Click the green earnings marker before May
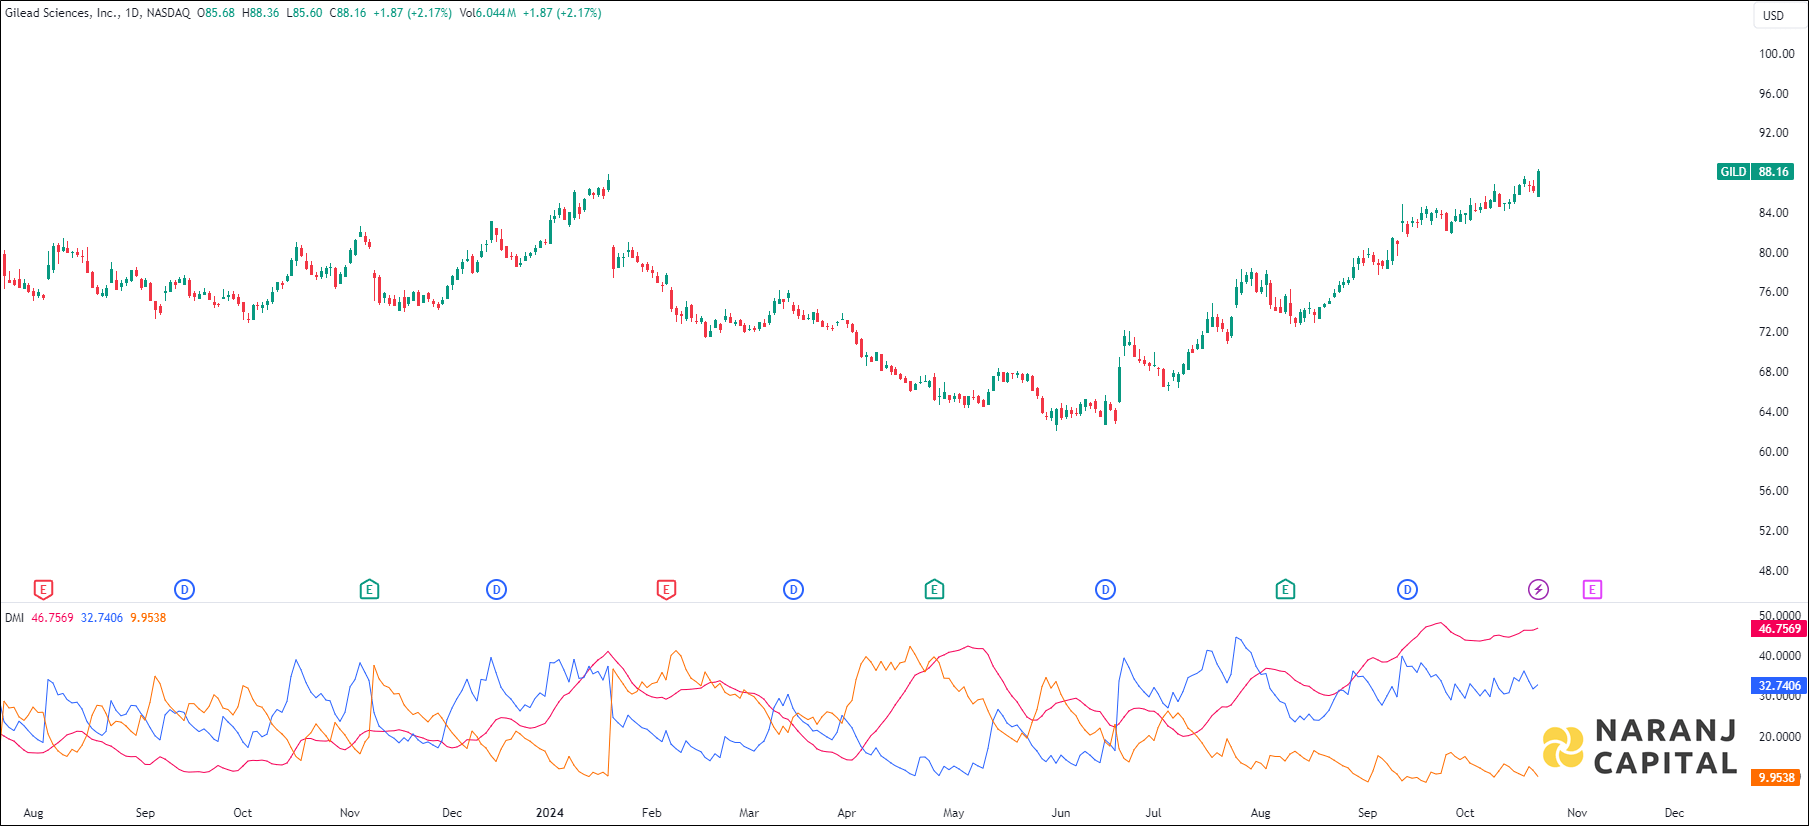Screen dimensions: 1809x826 934,590
